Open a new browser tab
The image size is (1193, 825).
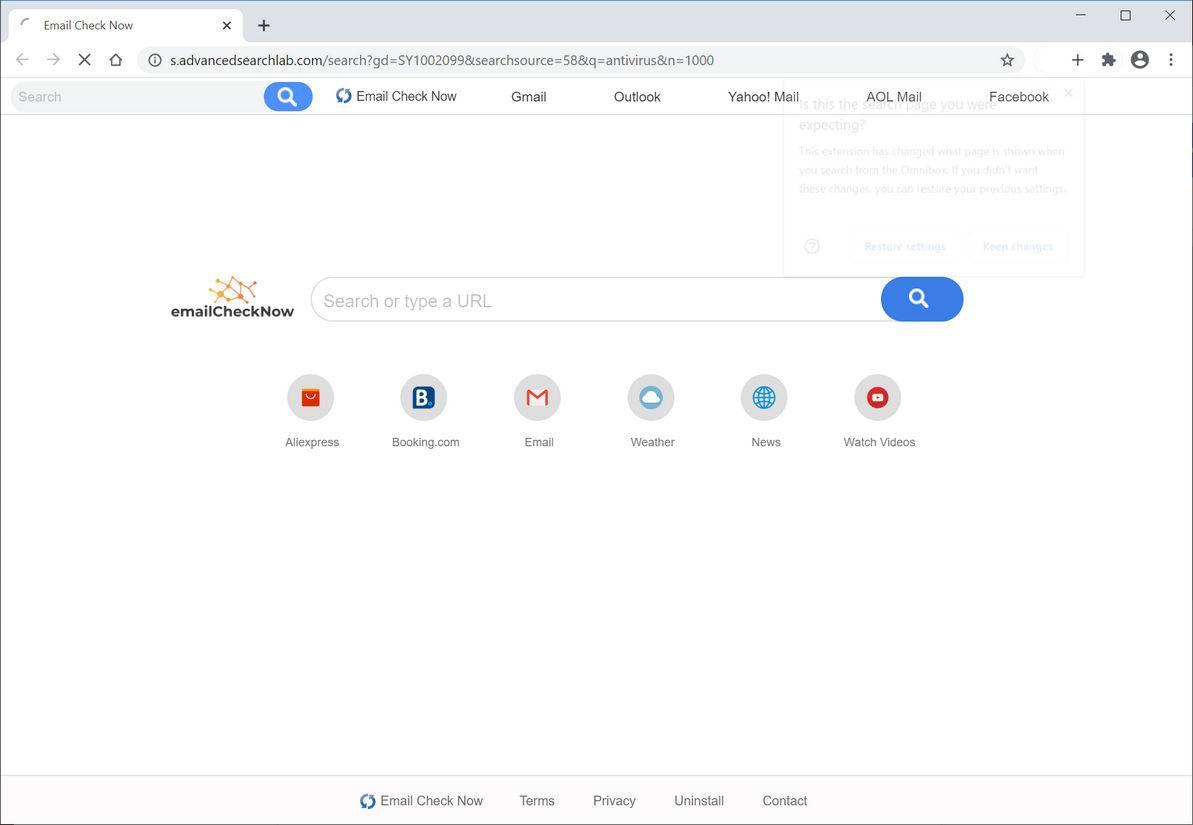[263, 25]
